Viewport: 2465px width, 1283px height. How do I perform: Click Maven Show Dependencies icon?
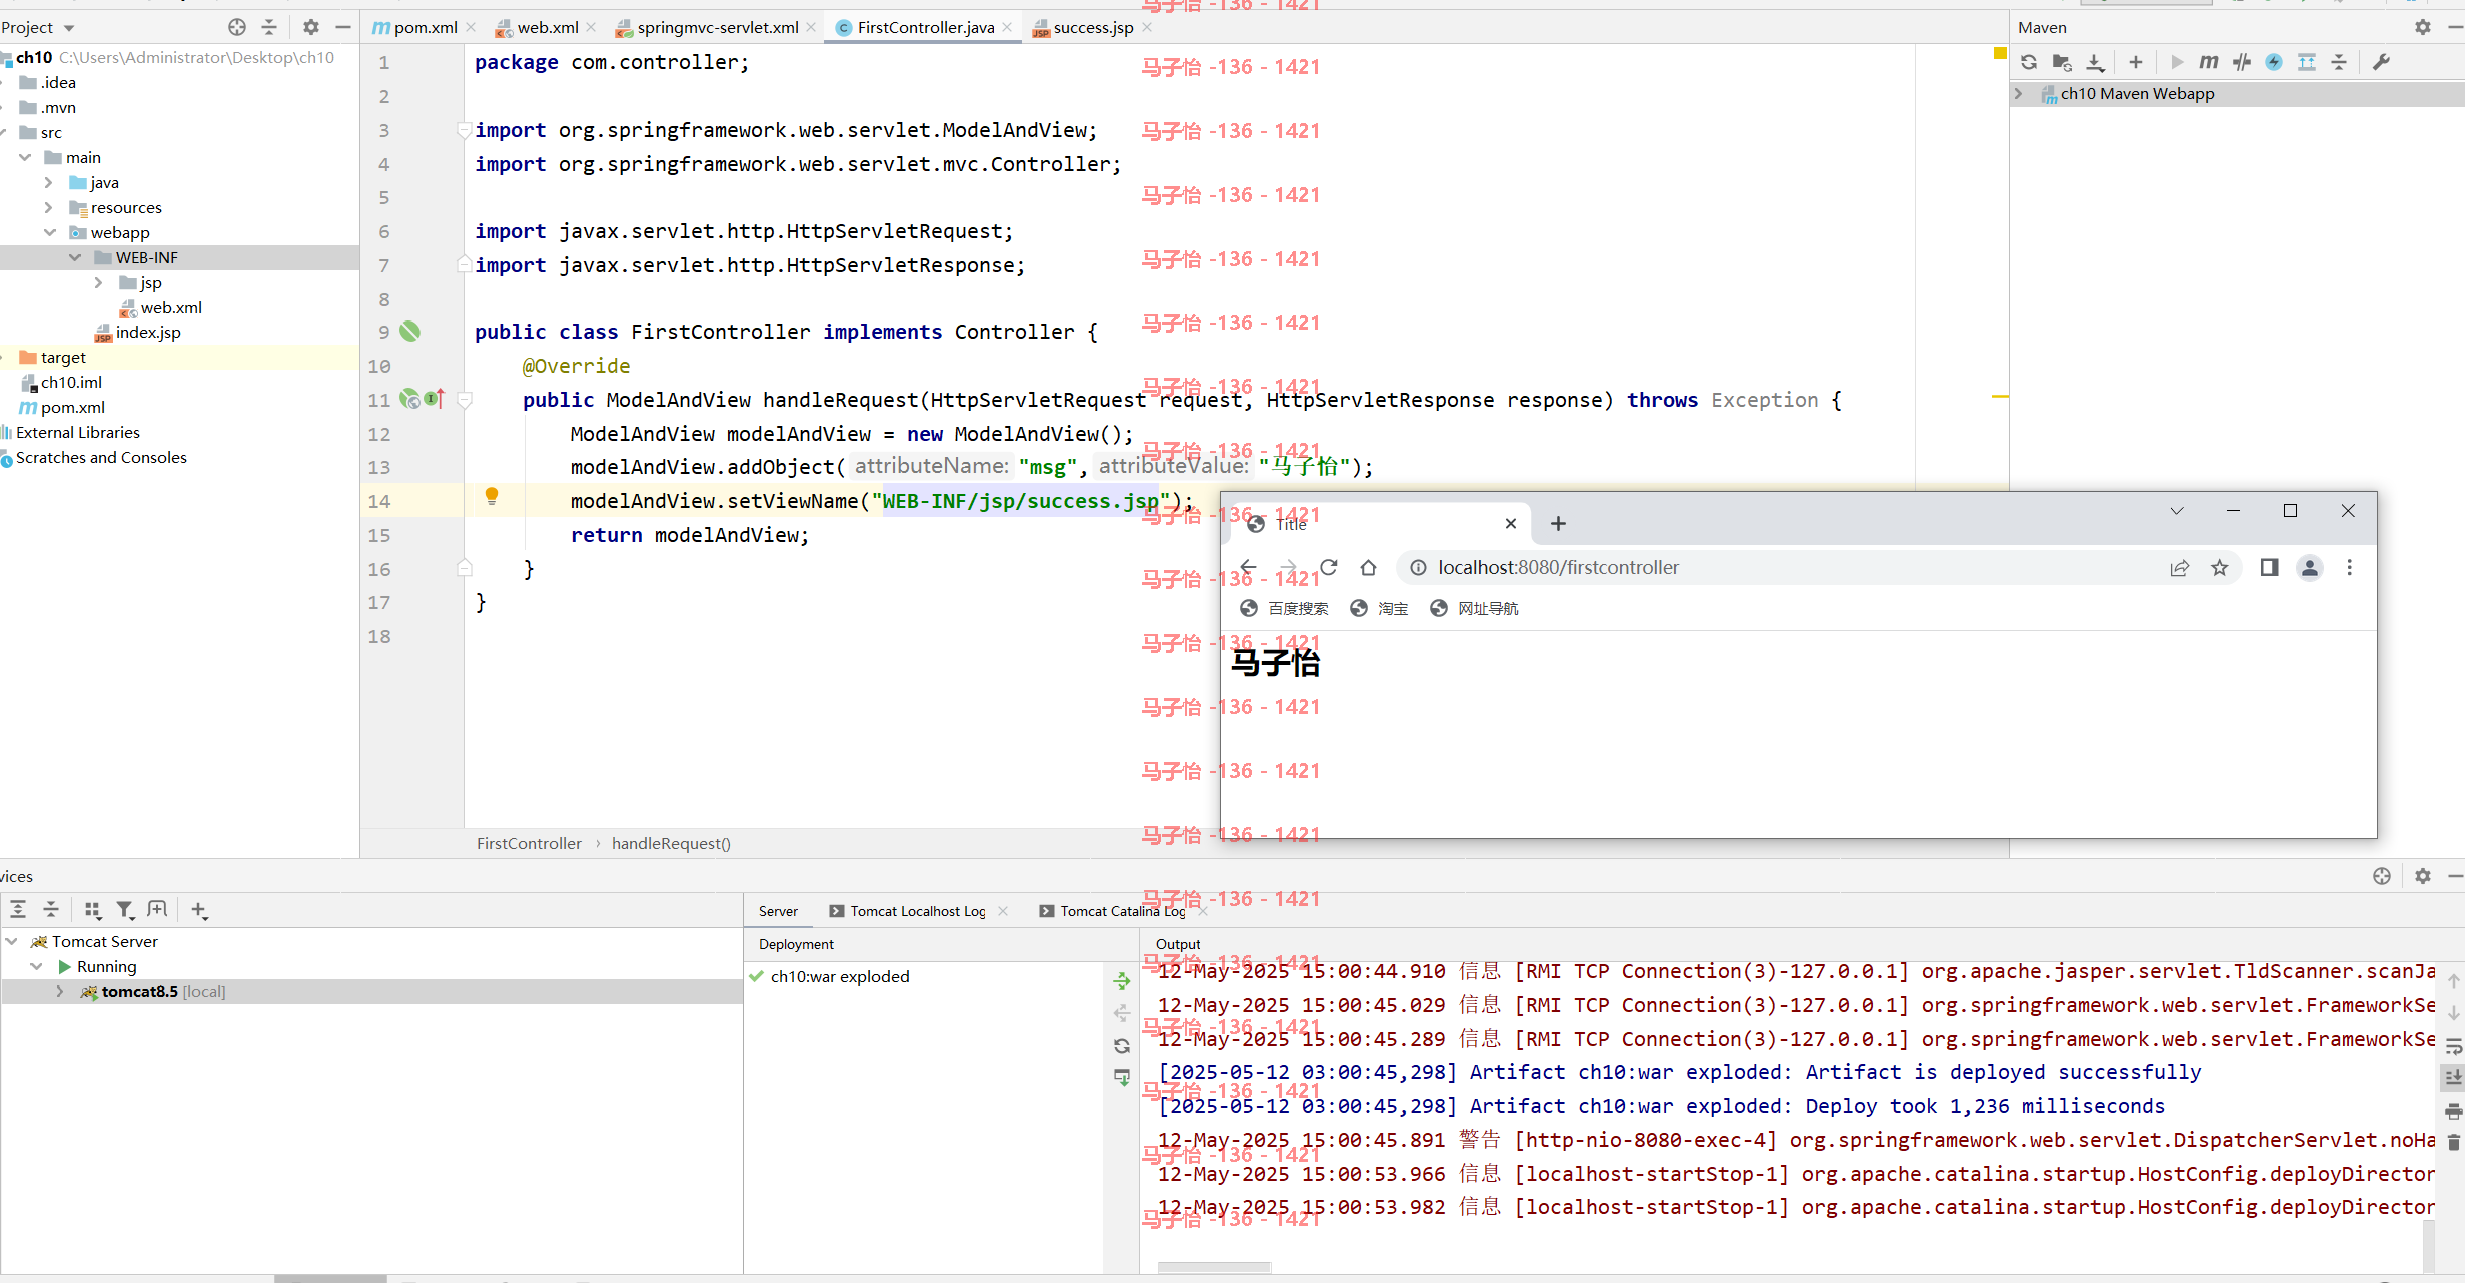(2307, 62)
